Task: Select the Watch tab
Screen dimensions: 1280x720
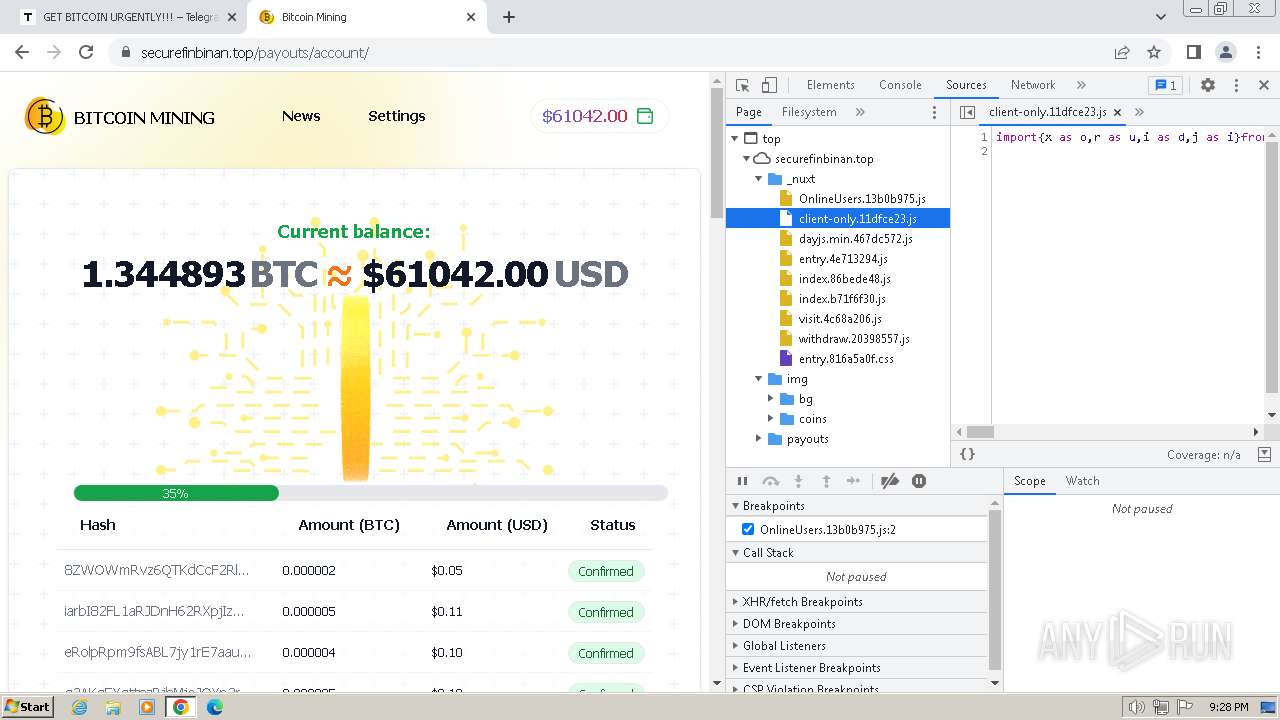Action: pyautogui.click(x=1082, y=481)
